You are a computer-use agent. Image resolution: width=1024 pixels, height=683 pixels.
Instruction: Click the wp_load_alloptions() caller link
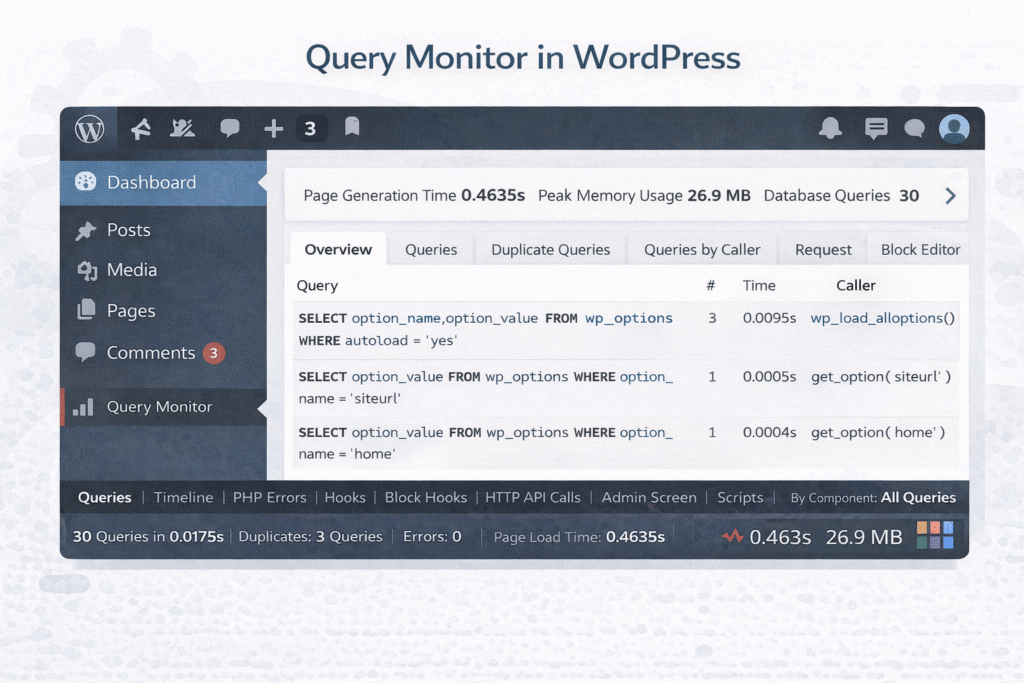click(882, 318)
